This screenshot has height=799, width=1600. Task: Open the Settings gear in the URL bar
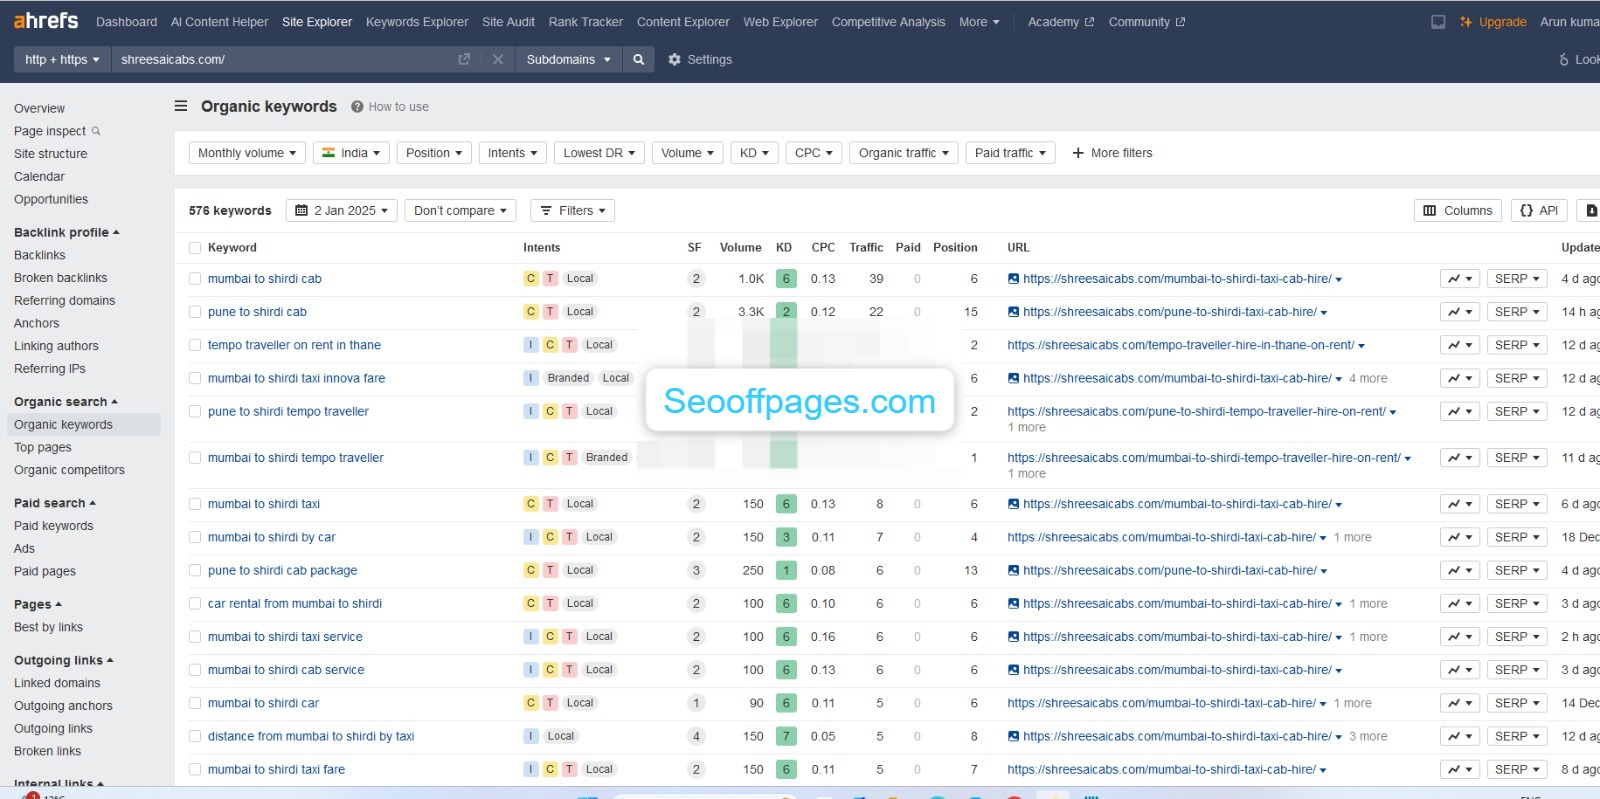click(x=675, y=60)
